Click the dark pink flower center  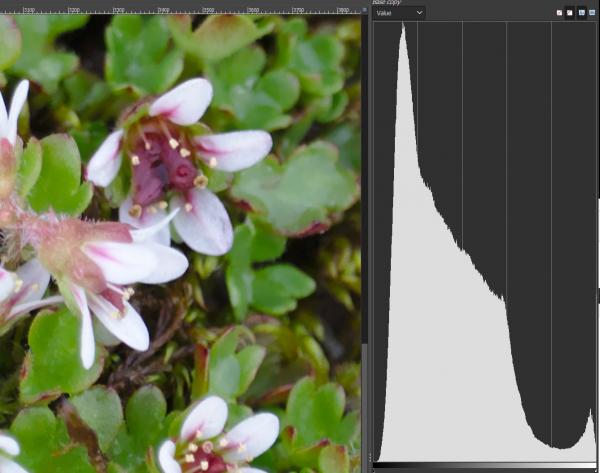point(165,170)
